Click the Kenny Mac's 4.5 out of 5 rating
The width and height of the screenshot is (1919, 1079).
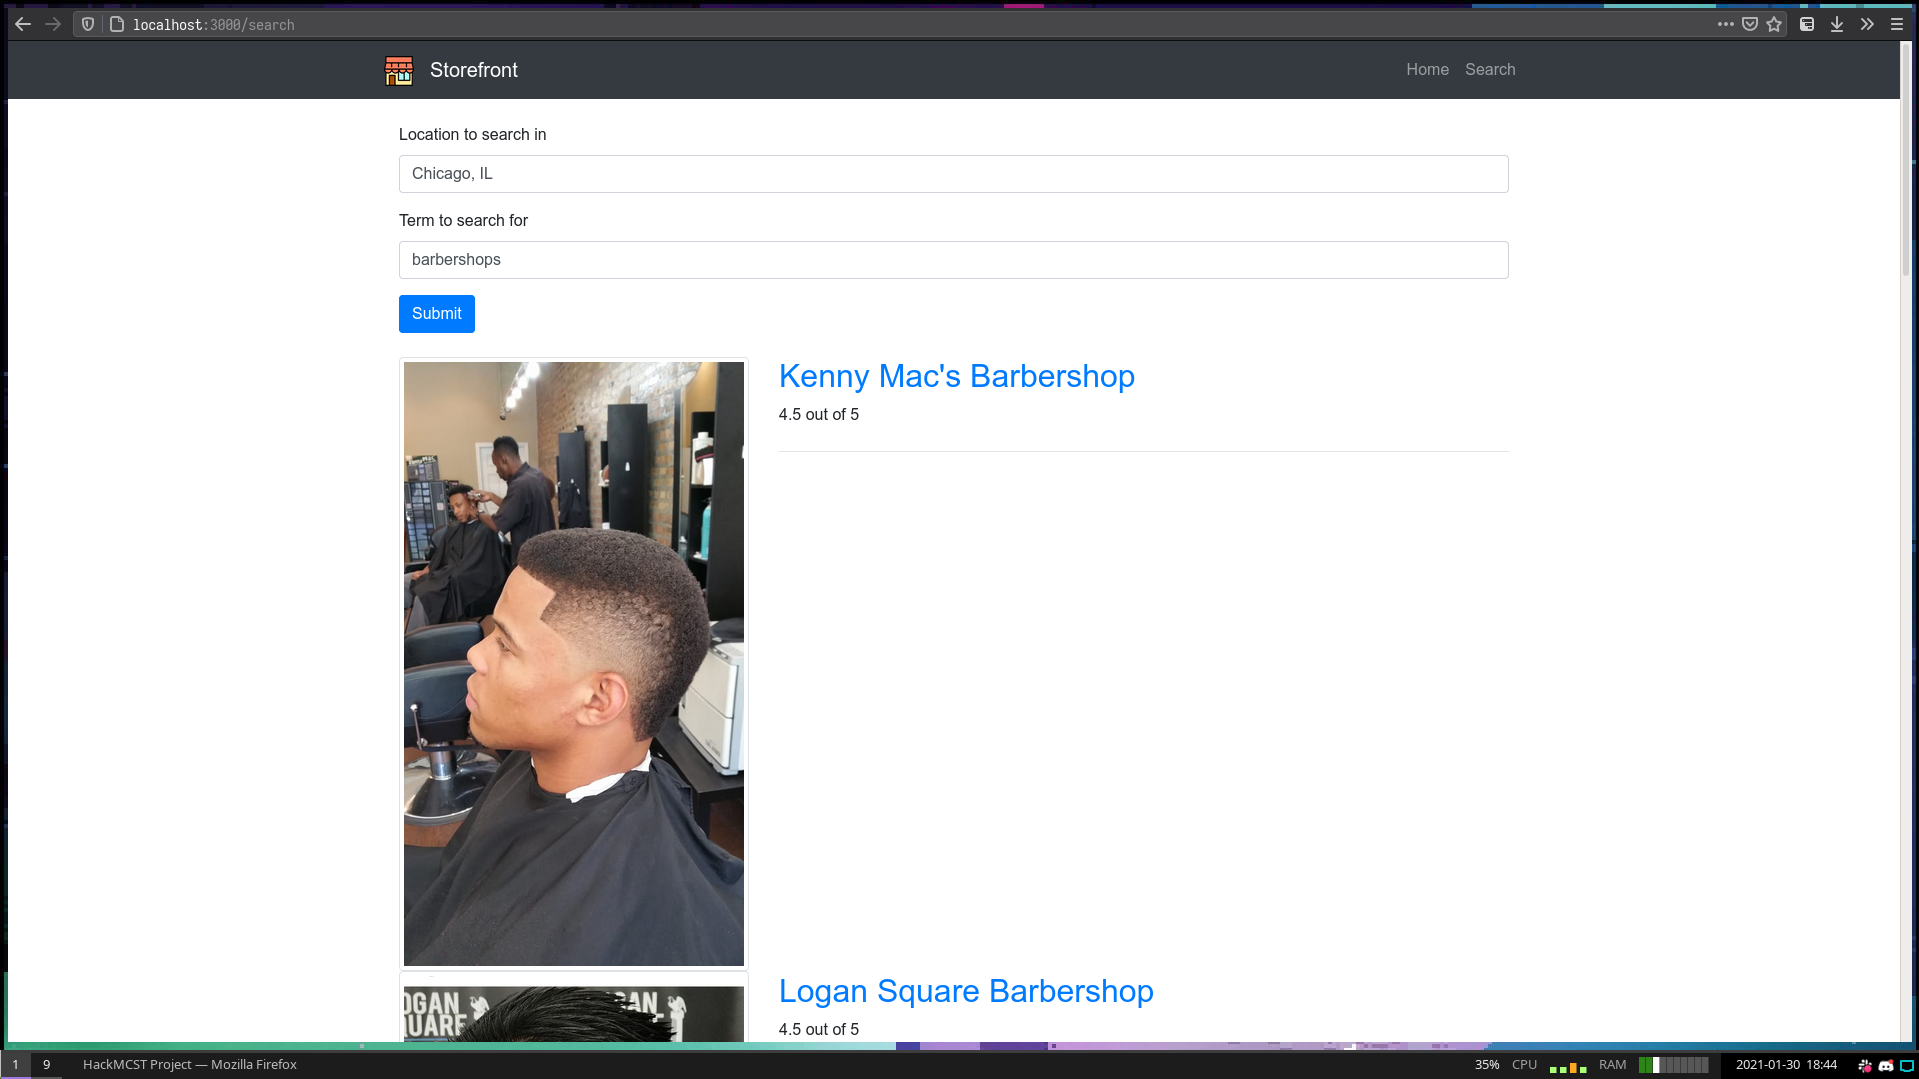coord(819,415)
